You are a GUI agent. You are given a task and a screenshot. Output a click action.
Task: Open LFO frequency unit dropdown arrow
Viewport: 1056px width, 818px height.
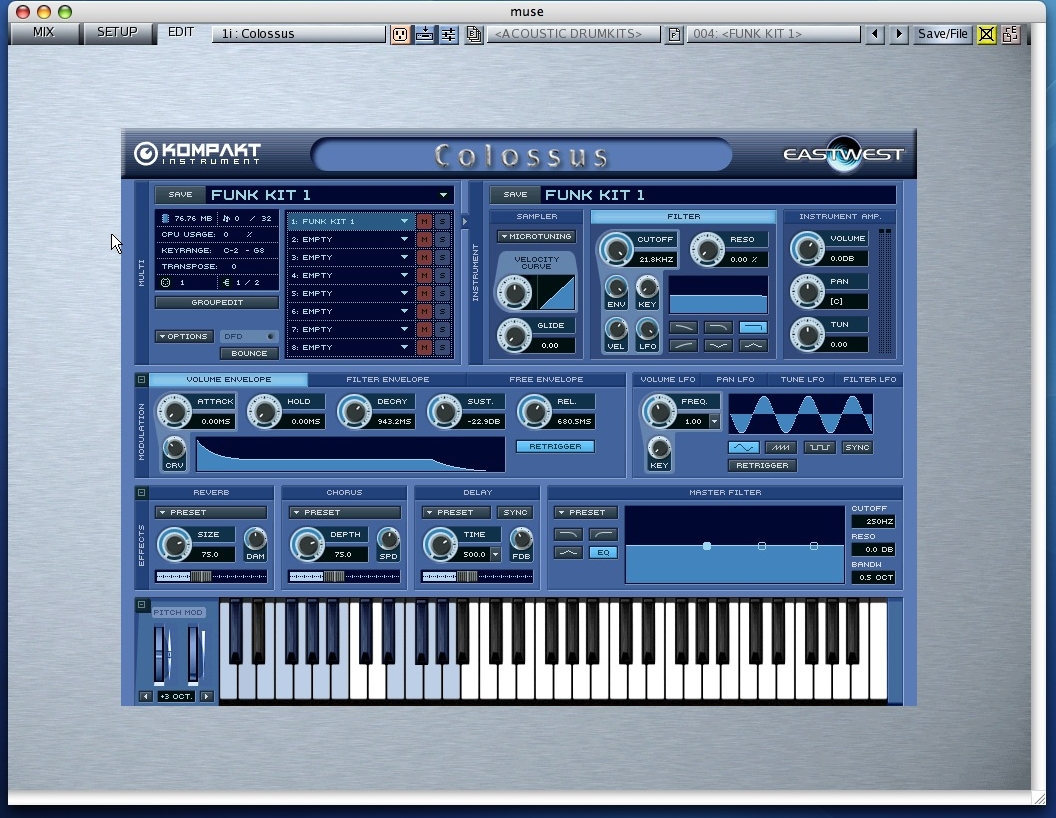(x=714, y=421)
